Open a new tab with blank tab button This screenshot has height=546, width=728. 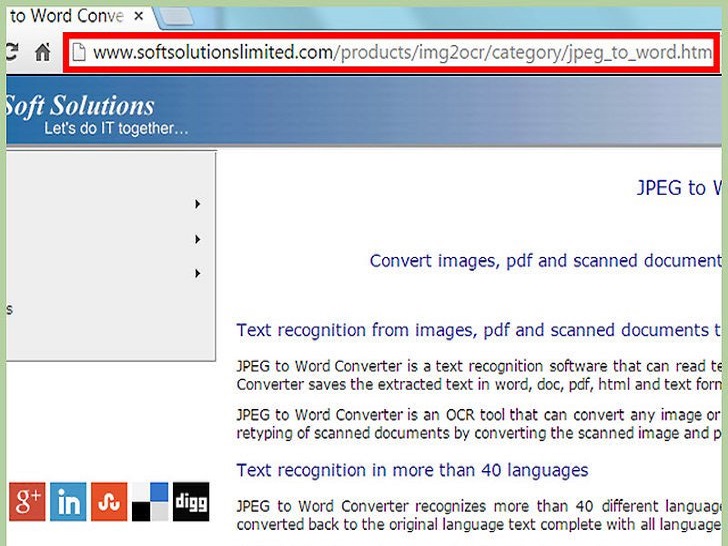point(176,17)
